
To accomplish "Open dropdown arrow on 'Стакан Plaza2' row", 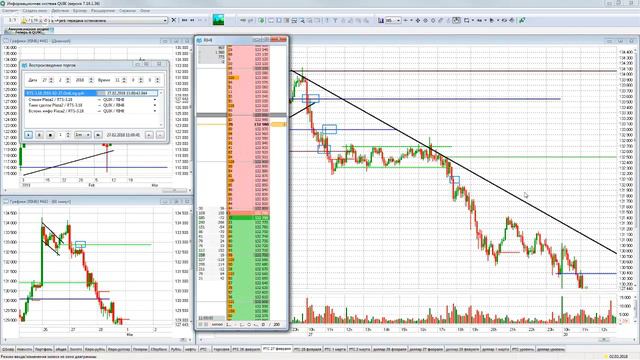I will [155, 100].
